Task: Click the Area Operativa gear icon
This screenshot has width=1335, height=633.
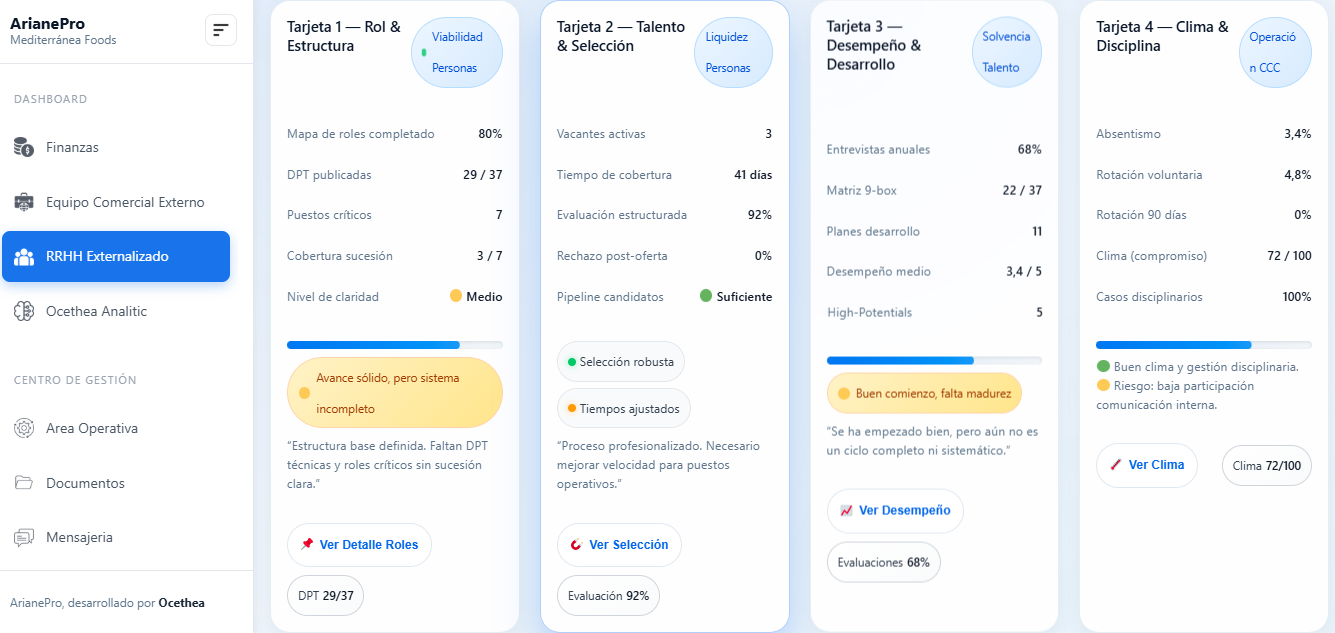Action: tap(24, 428)
